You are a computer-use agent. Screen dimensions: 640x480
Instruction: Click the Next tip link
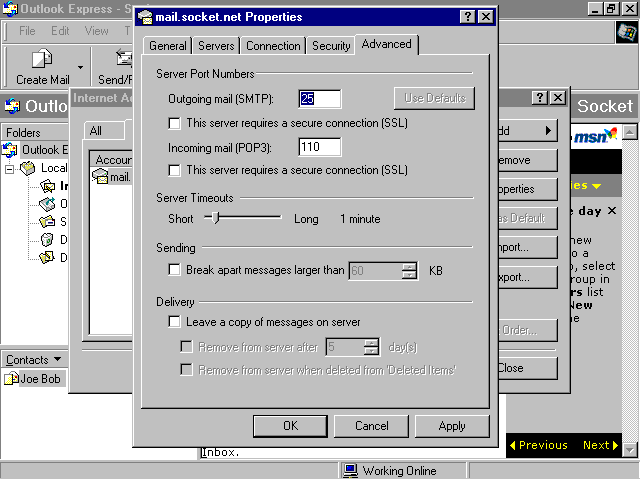tap(600, 445)
